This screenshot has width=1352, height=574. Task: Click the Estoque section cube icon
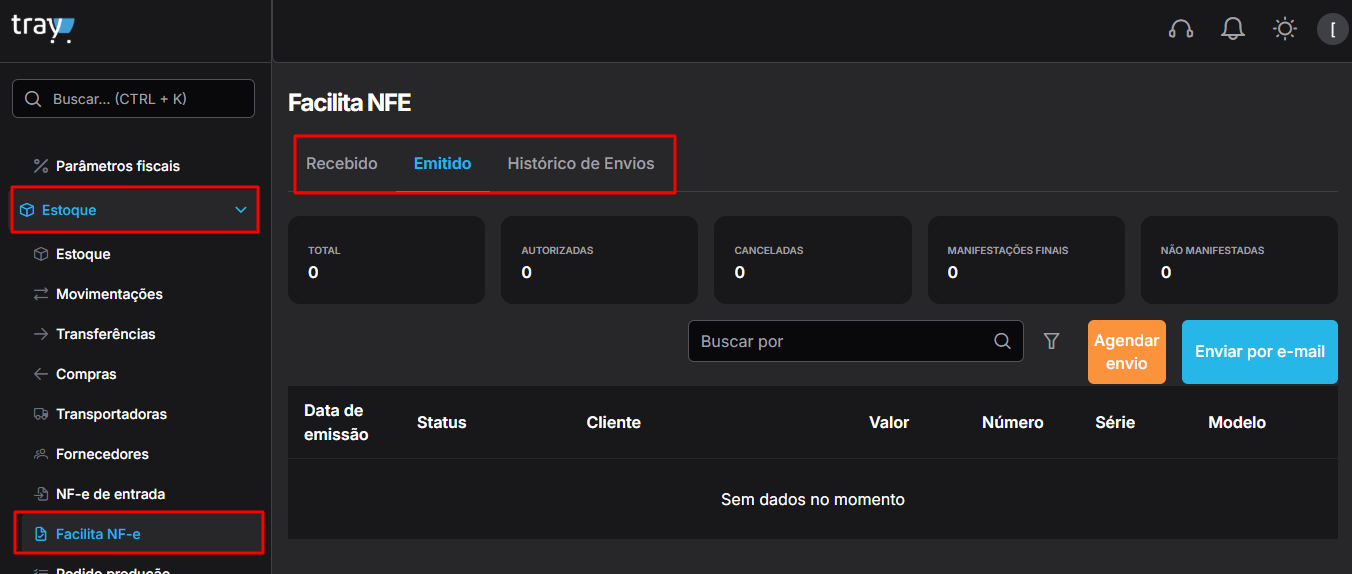pyautogui.click(x=27, y=210)
